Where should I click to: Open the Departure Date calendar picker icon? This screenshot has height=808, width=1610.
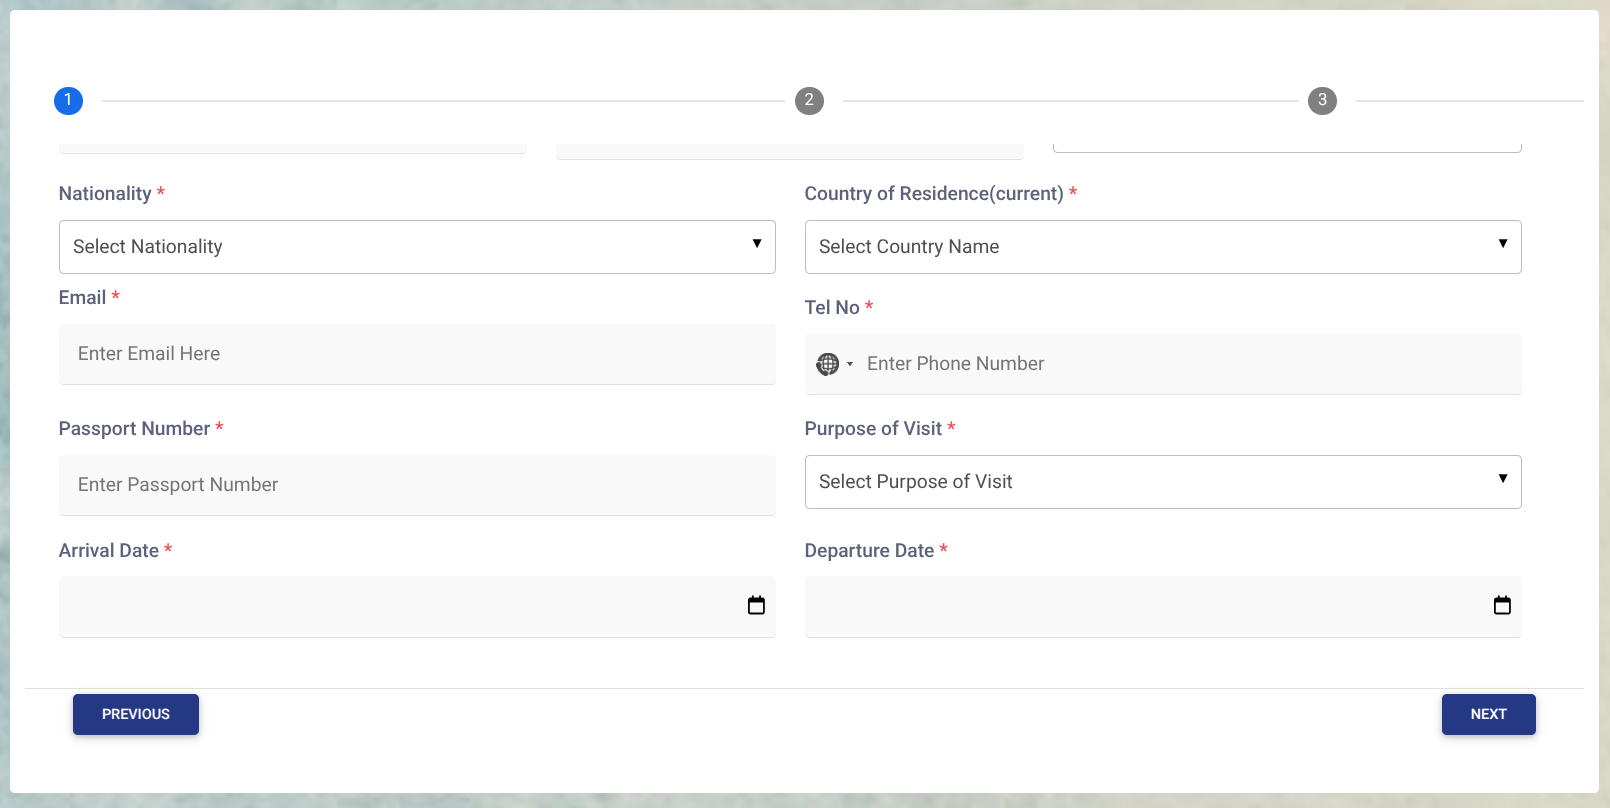coord(1502,605)
